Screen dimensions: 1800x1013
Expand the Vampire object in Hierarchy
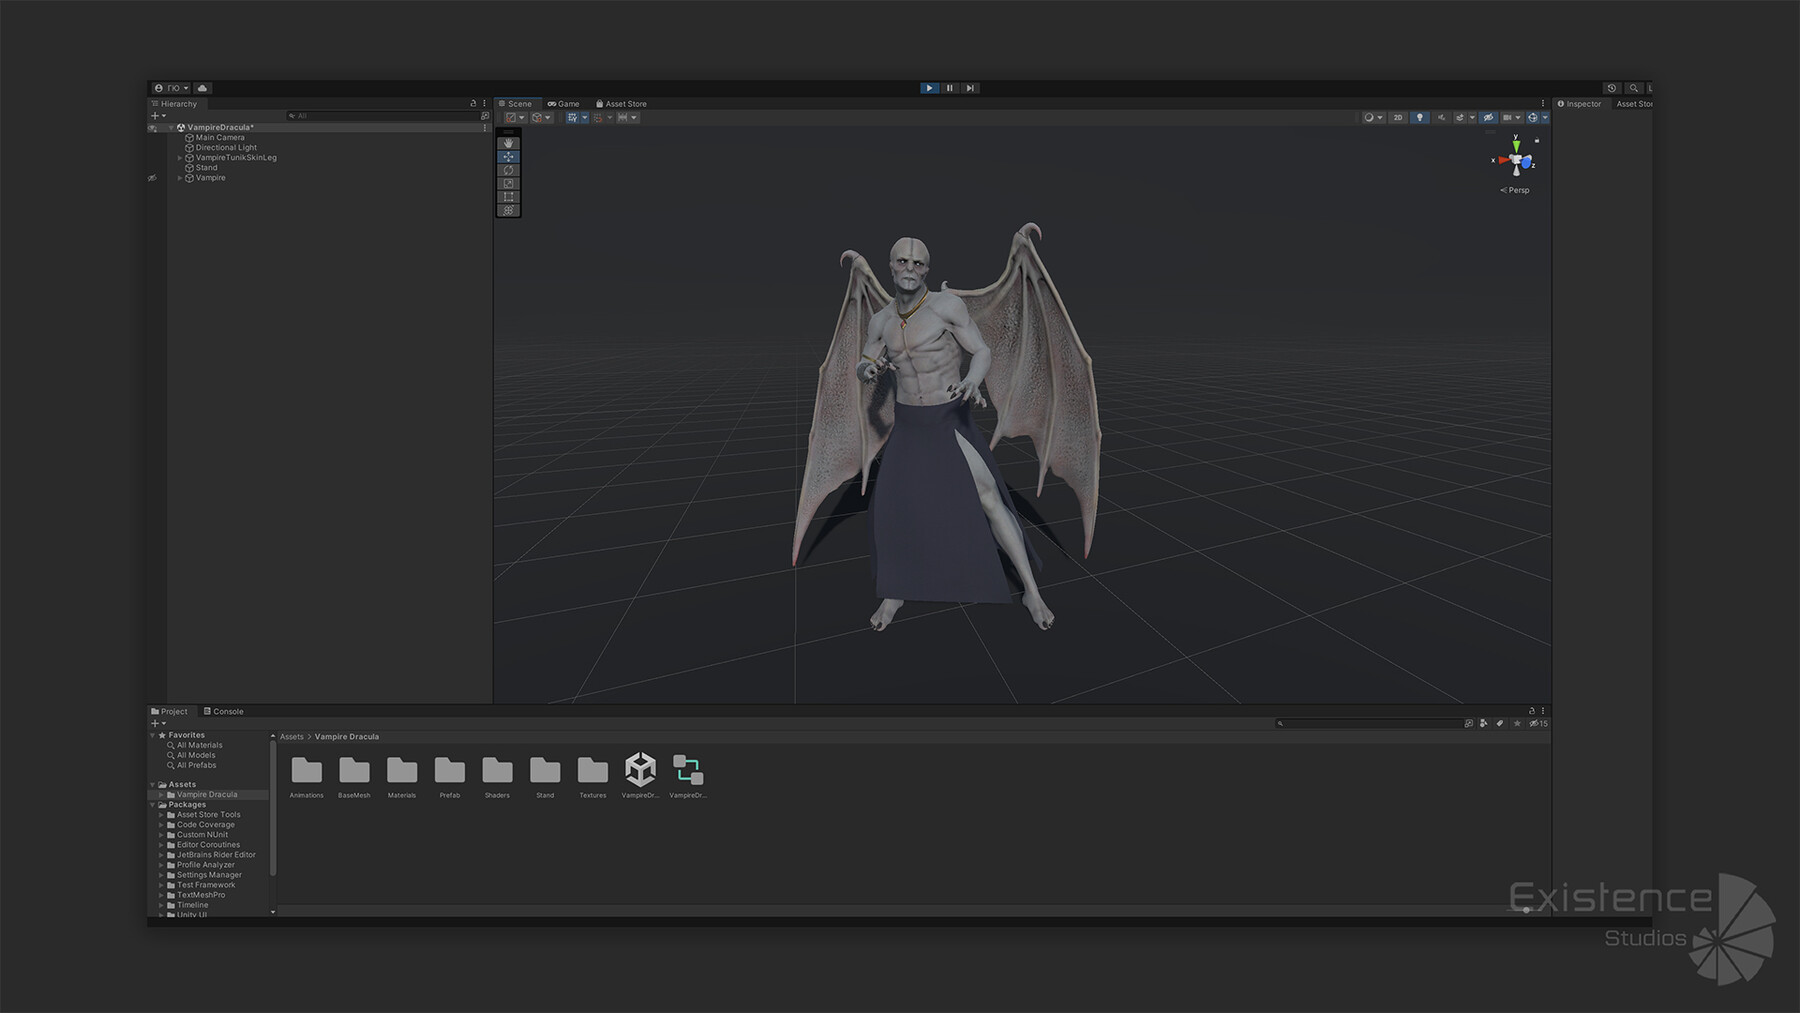click(180, 178)
